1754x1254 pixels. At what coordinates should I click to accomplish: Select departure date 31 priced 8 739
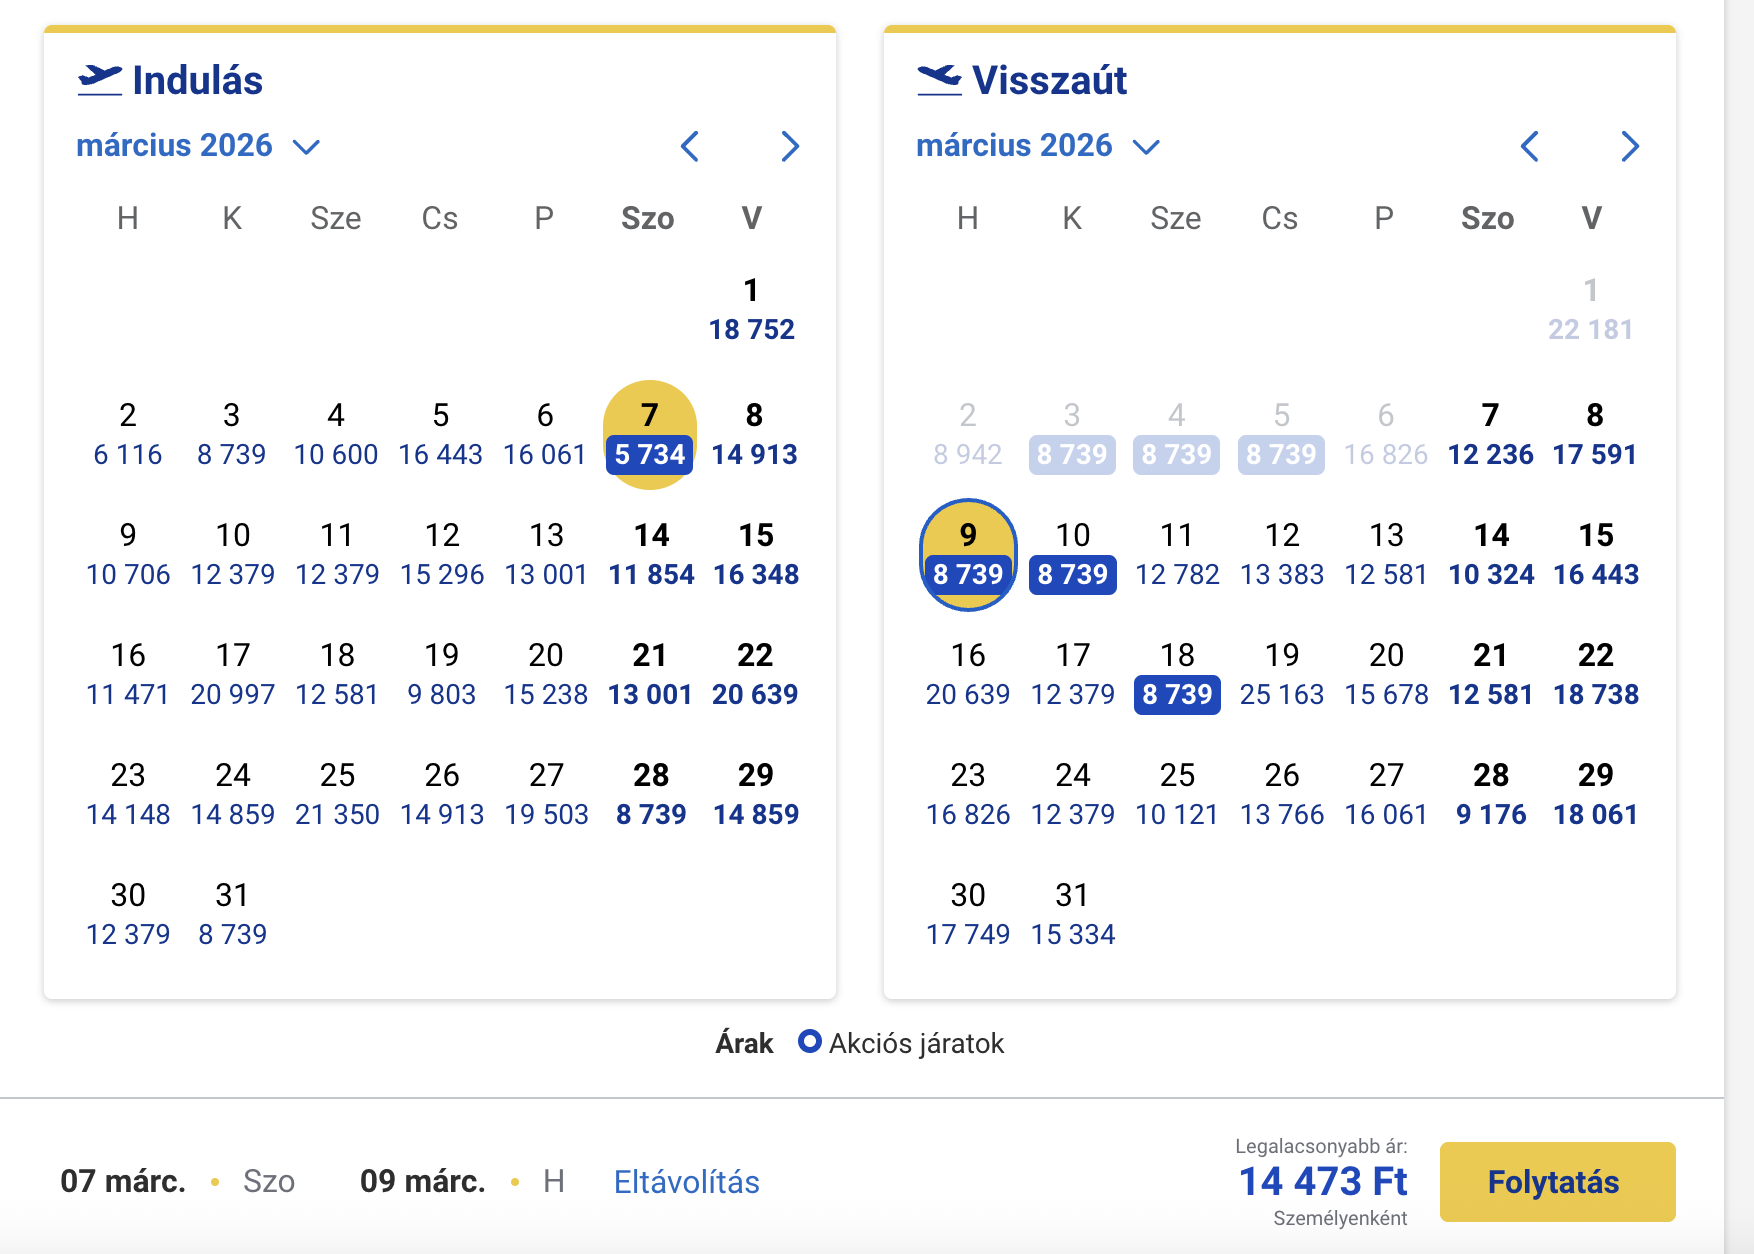(x=232, y=914)
